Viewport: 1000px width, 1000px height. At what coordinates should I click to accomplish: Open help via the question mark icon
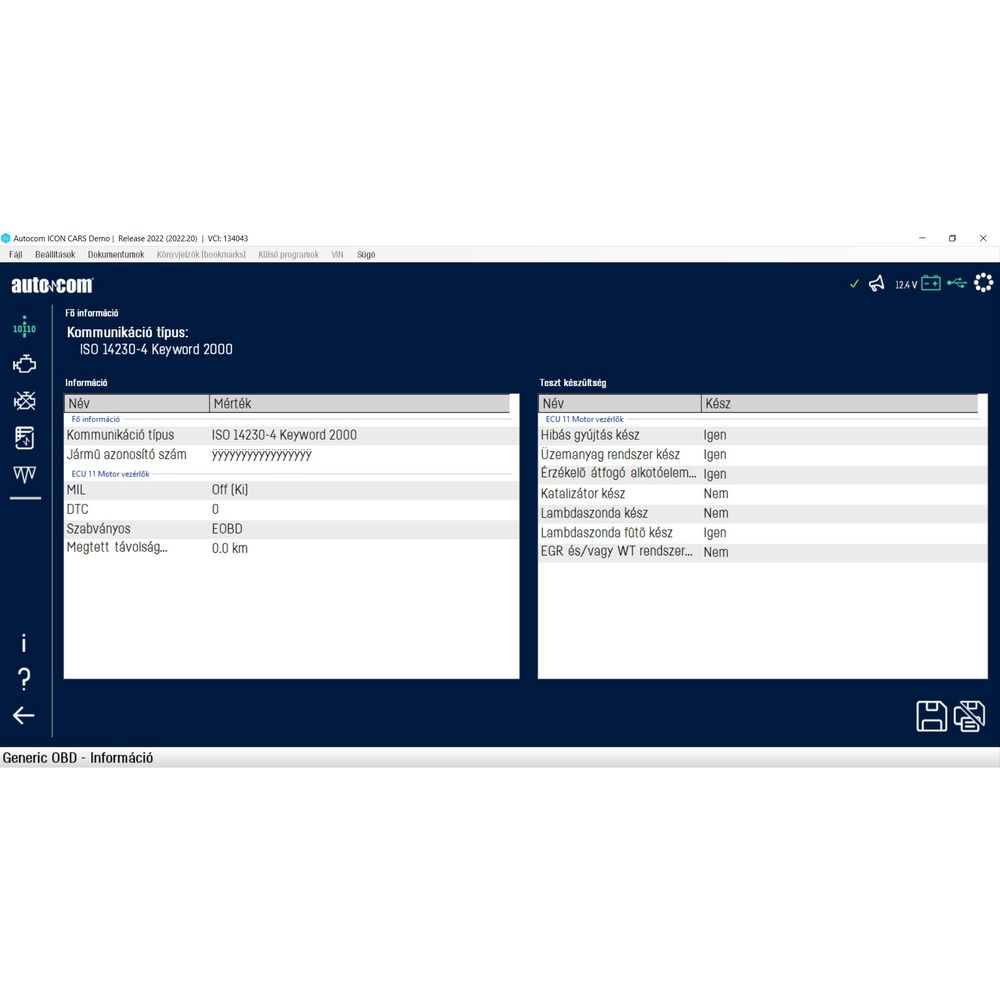[x=24, y=680]
